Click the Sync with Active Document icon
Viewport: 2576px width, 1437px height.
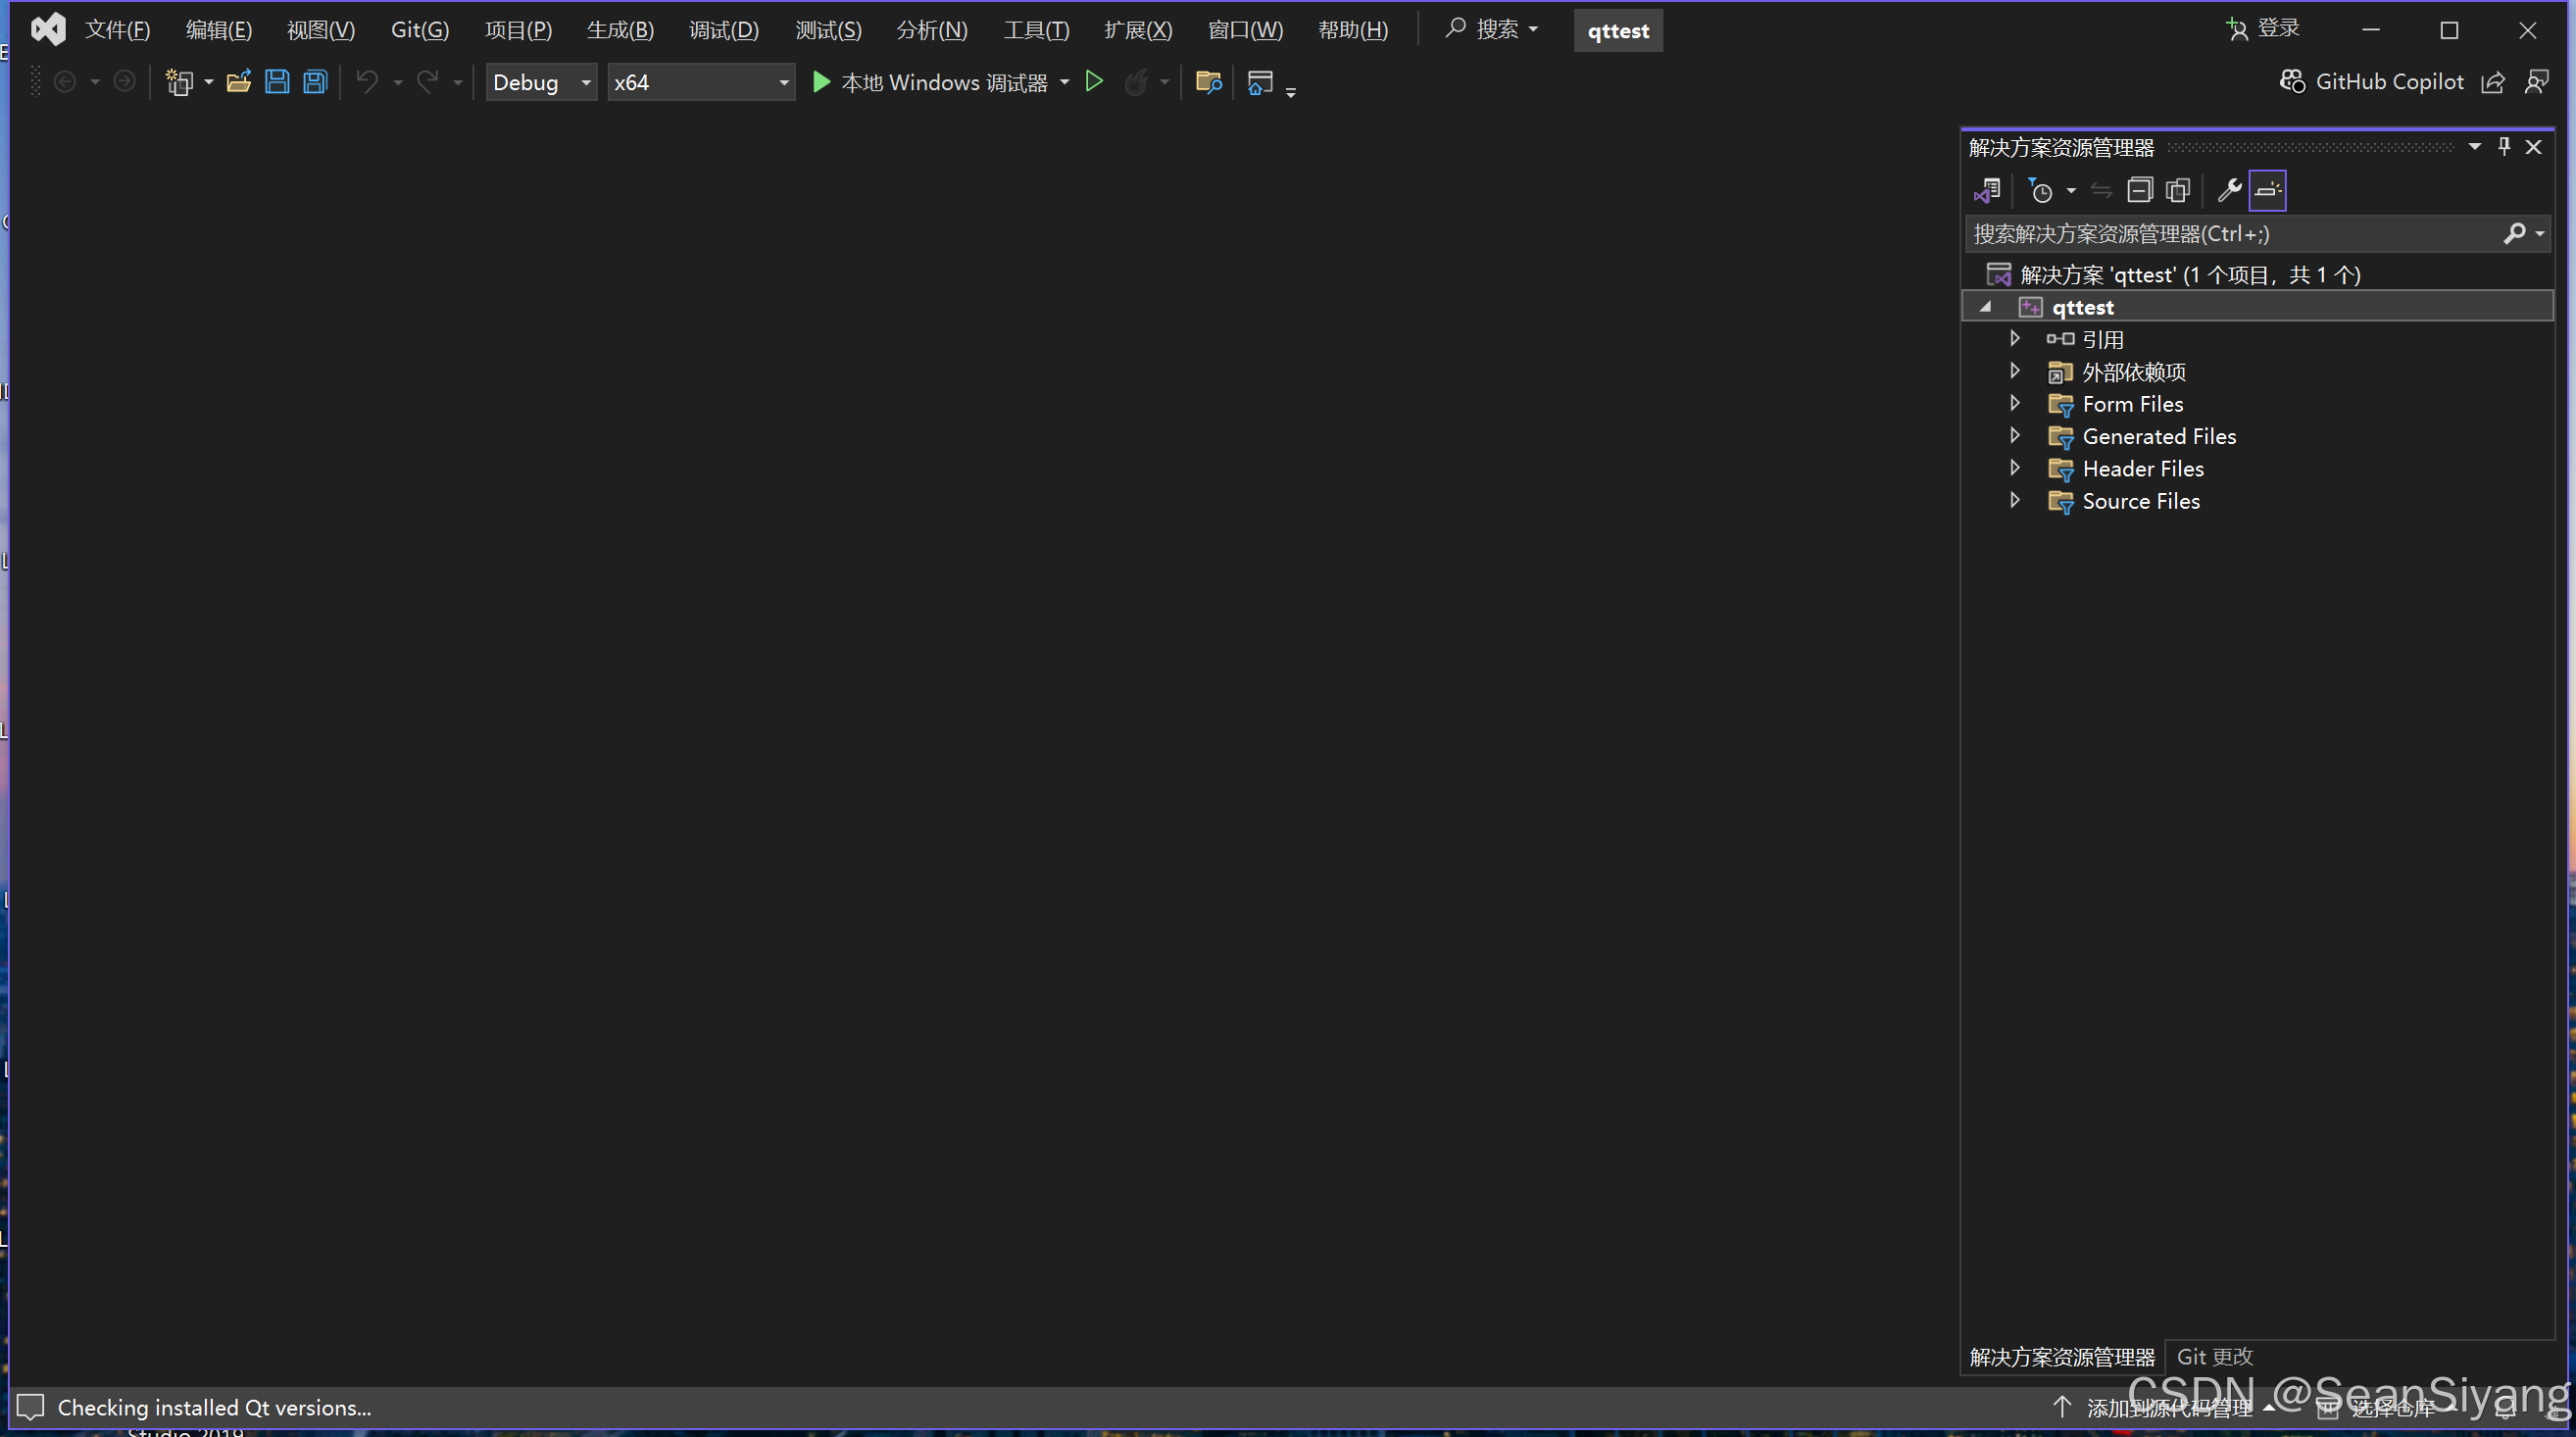pyautogui.click(x=2100, y=190)
